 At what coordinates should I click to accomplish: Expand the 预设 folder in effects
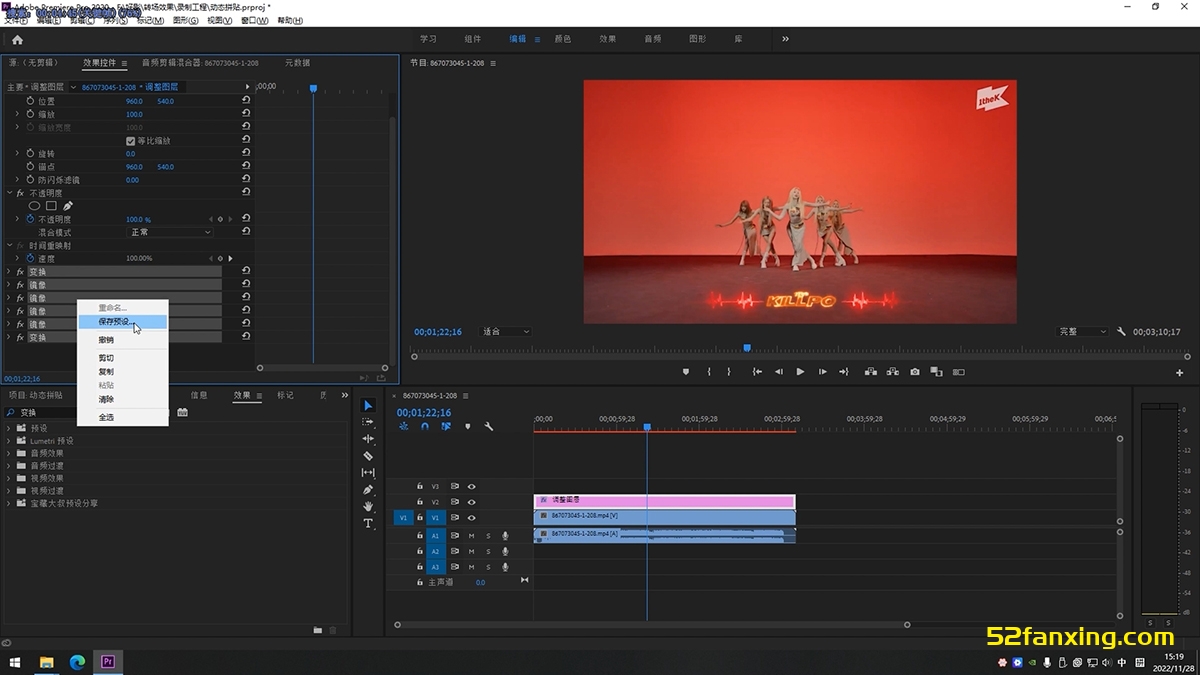coord(9,428)
